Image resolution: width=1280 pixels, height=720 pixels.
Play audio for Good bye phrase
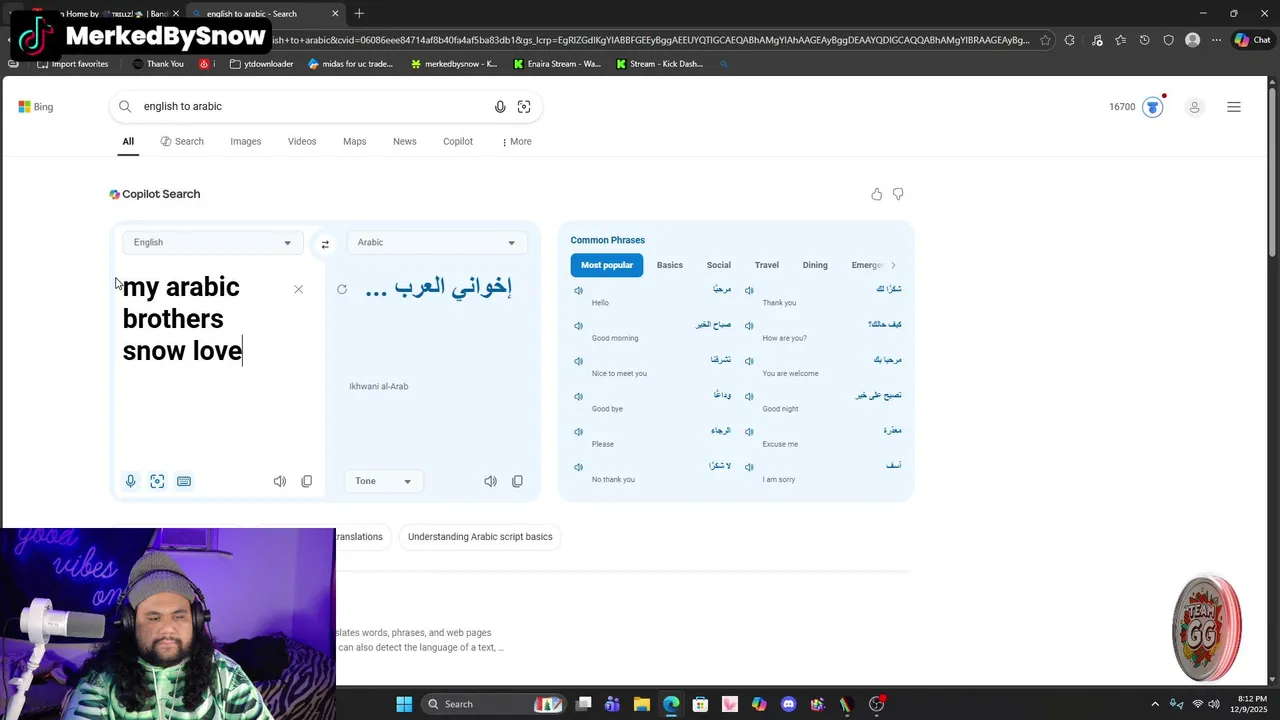578,397
